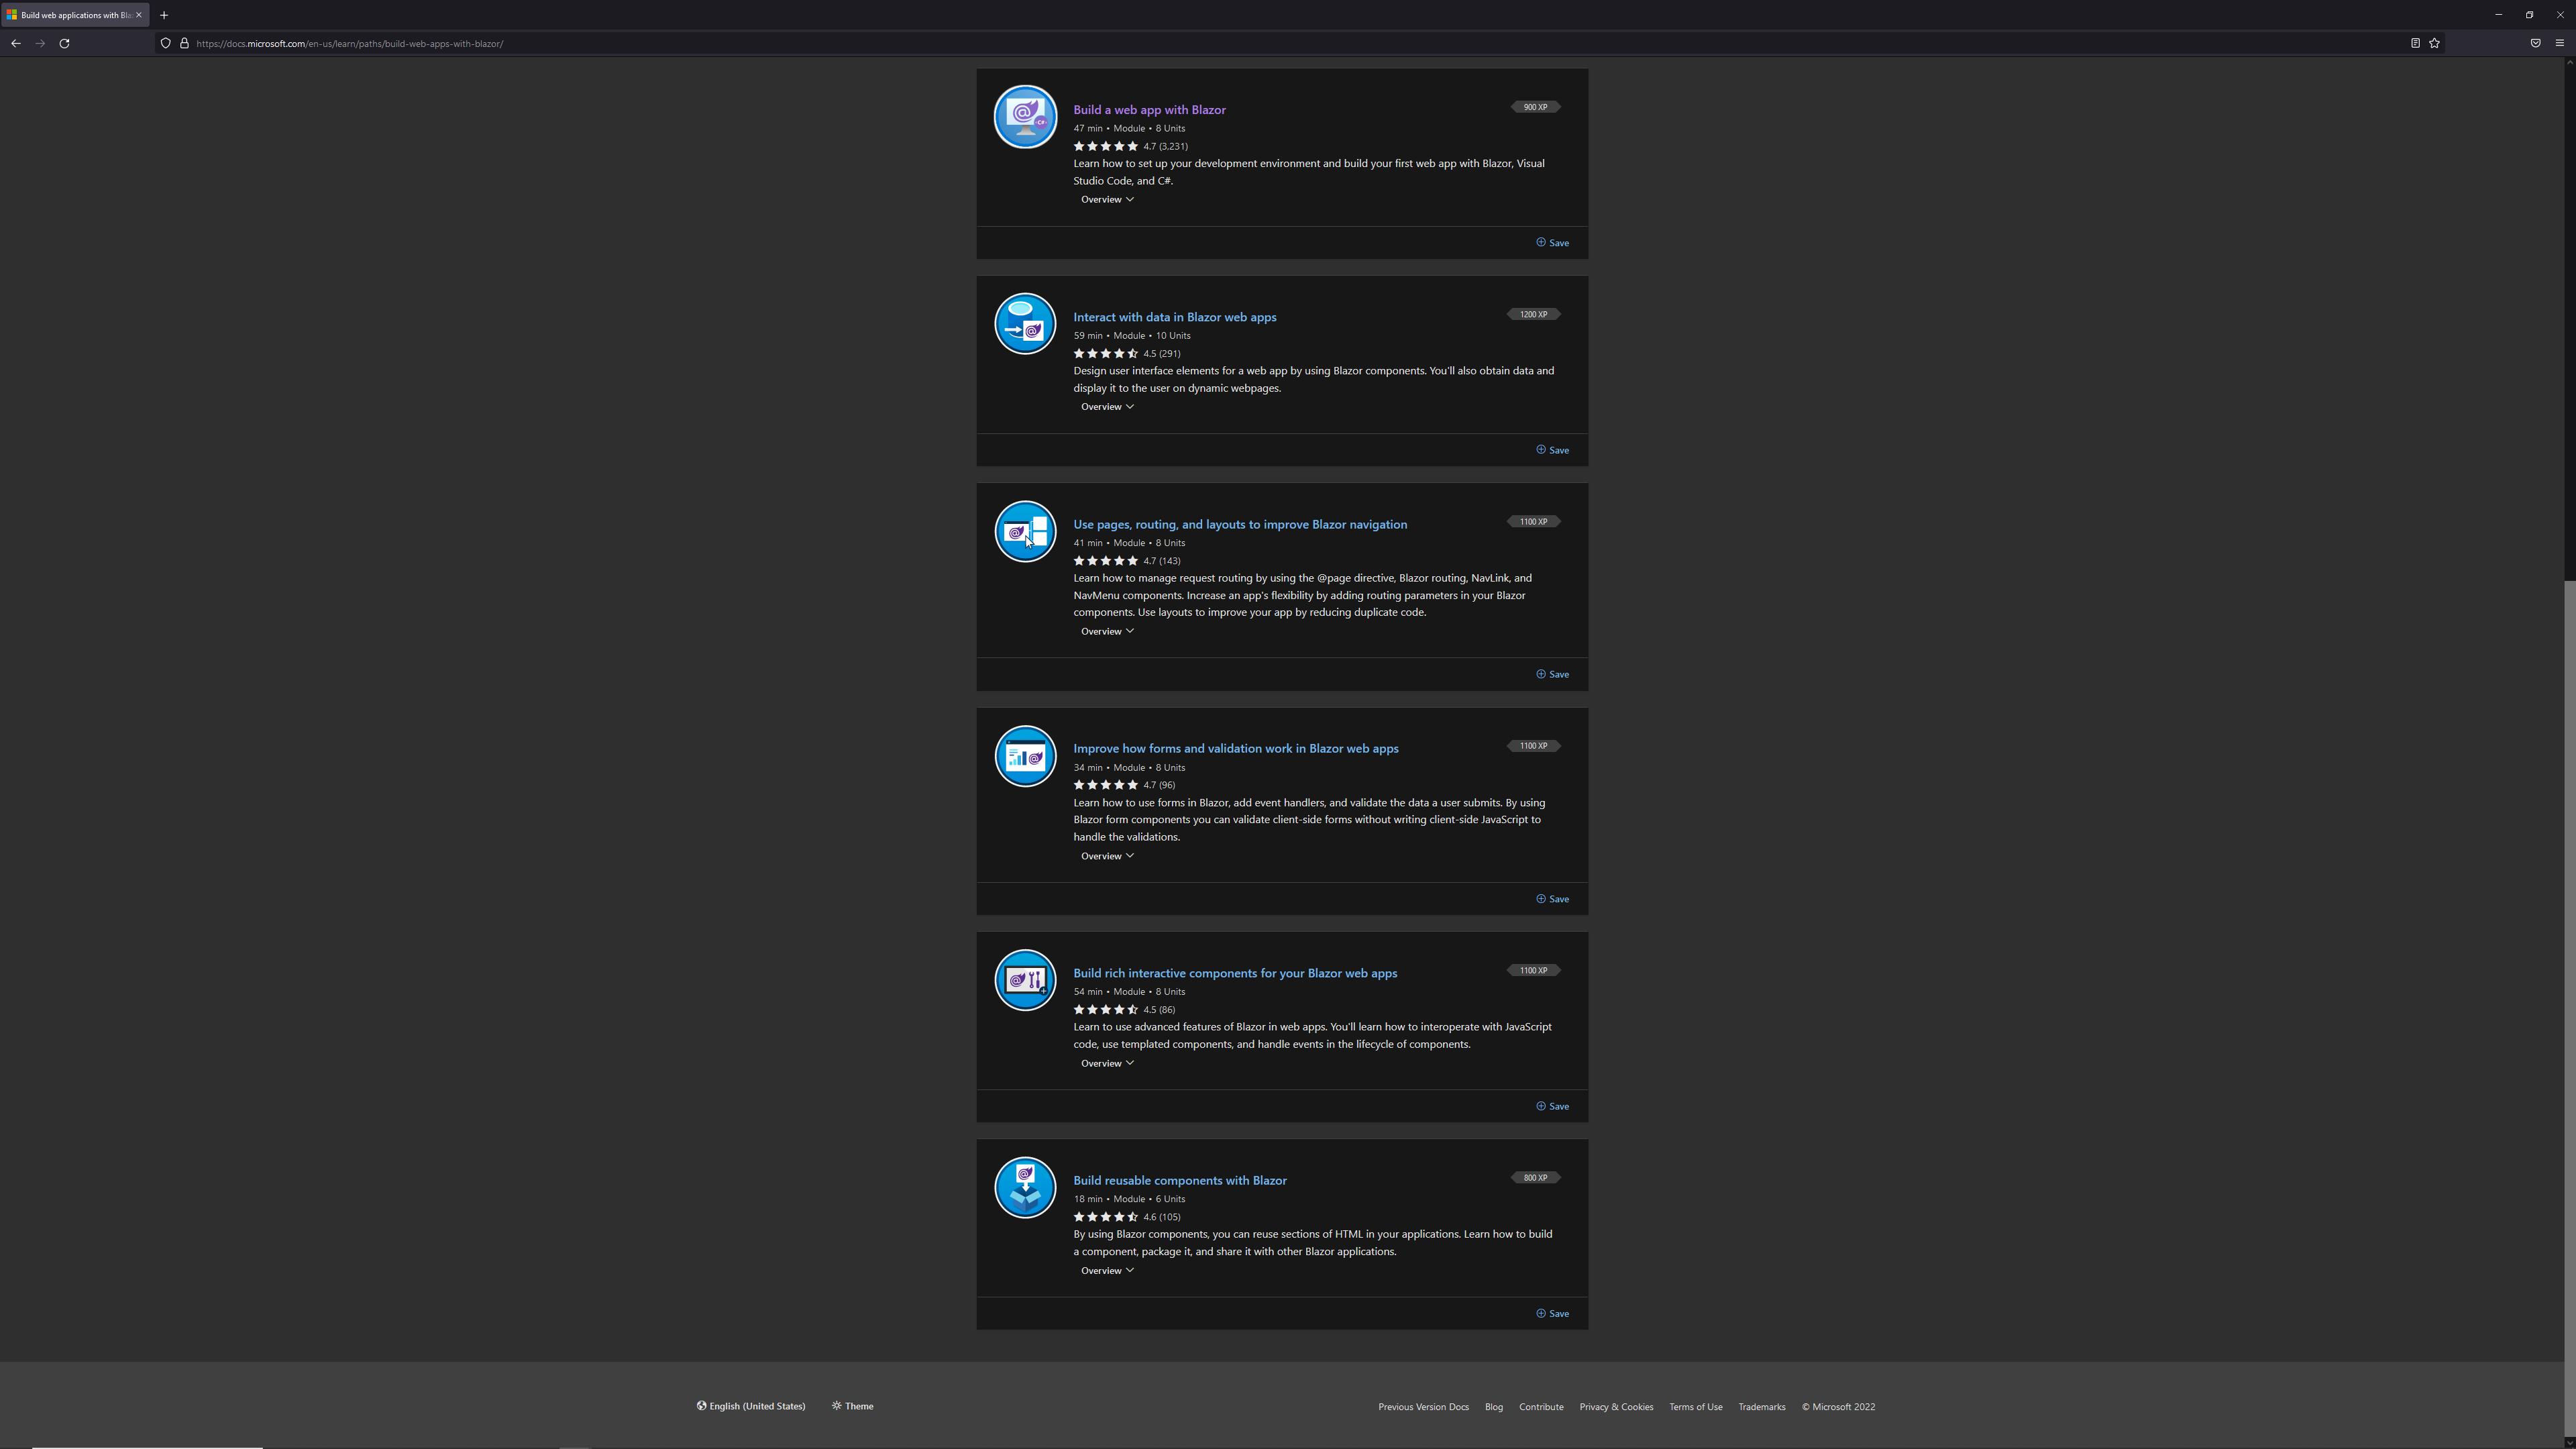Open Use pages, routing, and layouts link
Screen dimensions: 2576x1449
(1240, 524)
